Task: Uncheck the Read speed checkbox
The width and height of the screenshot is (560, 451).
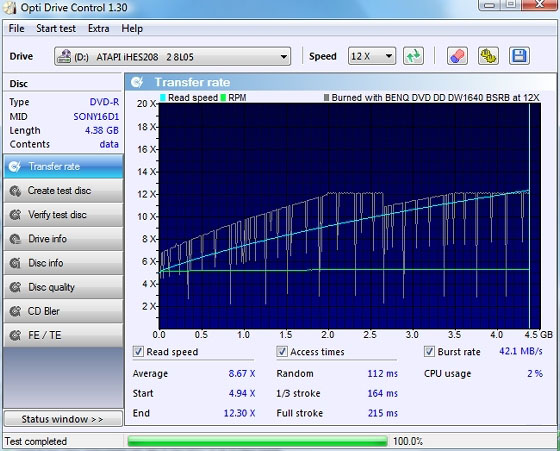Action: click(x=138, y=352)
